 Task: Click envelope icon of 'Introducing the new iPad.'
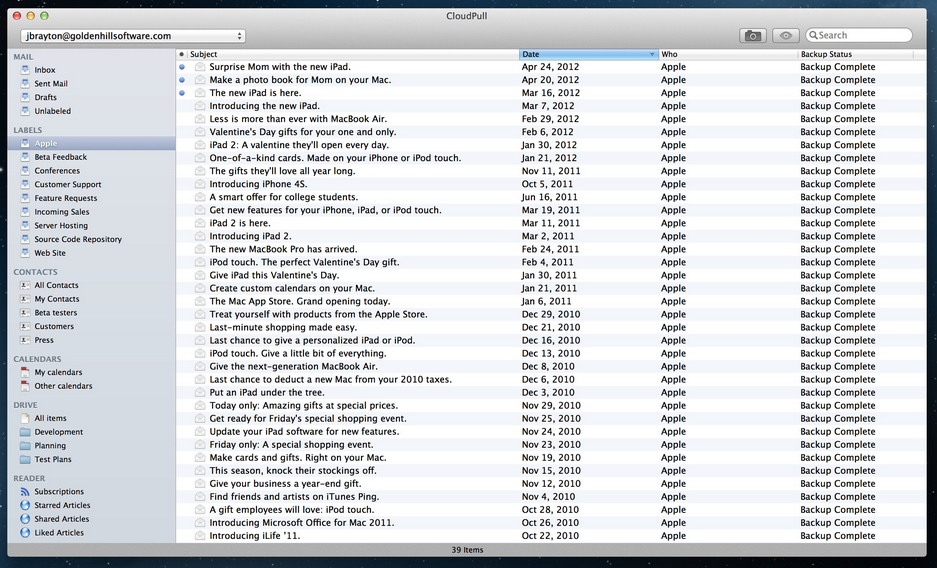(x=200, y=106)
